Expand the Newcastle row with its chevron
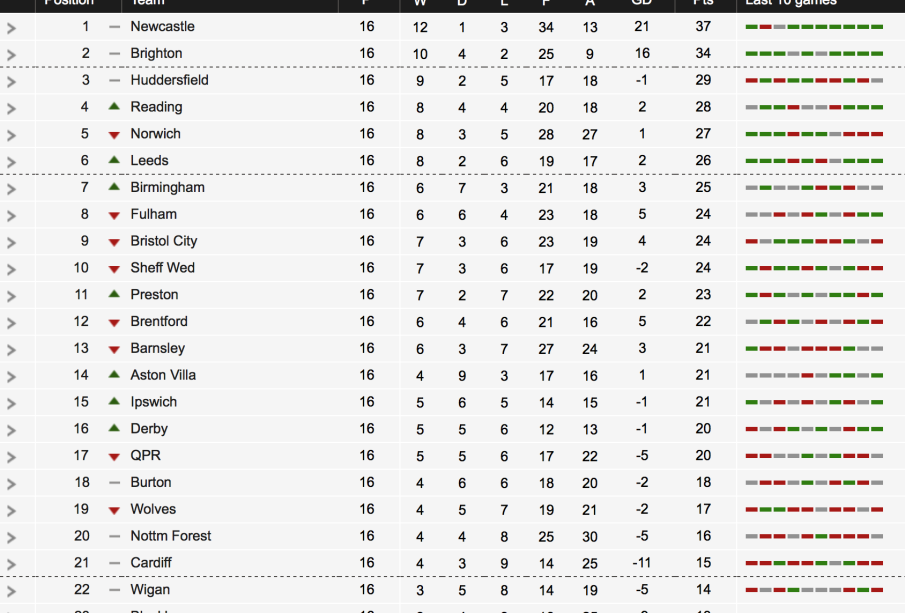This screenshot has height=613, width=905. click(12, 28)
